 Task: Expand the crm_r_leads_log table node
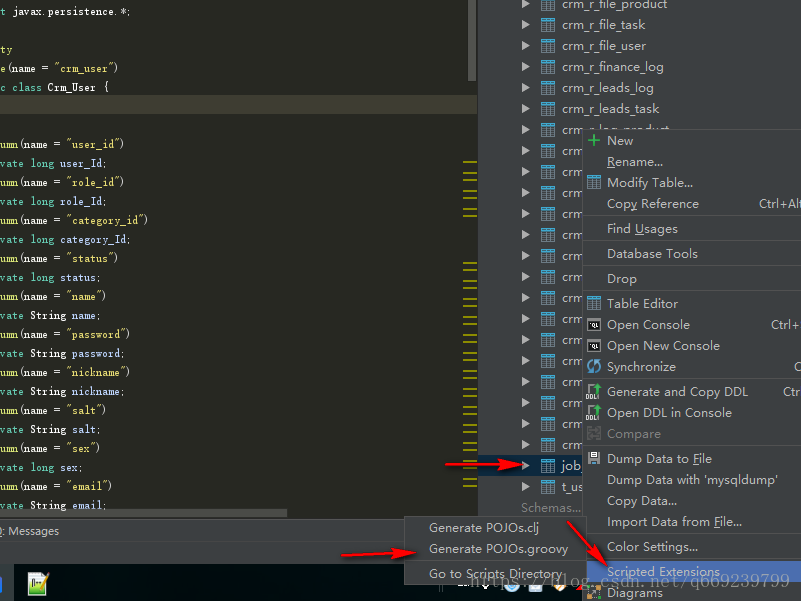click(x=526, y=87)
